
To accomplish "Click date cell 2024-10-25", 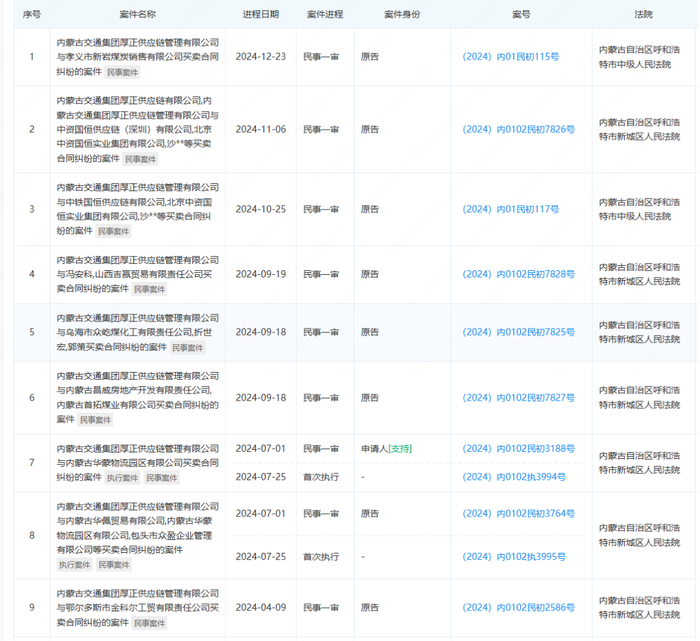I will tap(261, 209).
